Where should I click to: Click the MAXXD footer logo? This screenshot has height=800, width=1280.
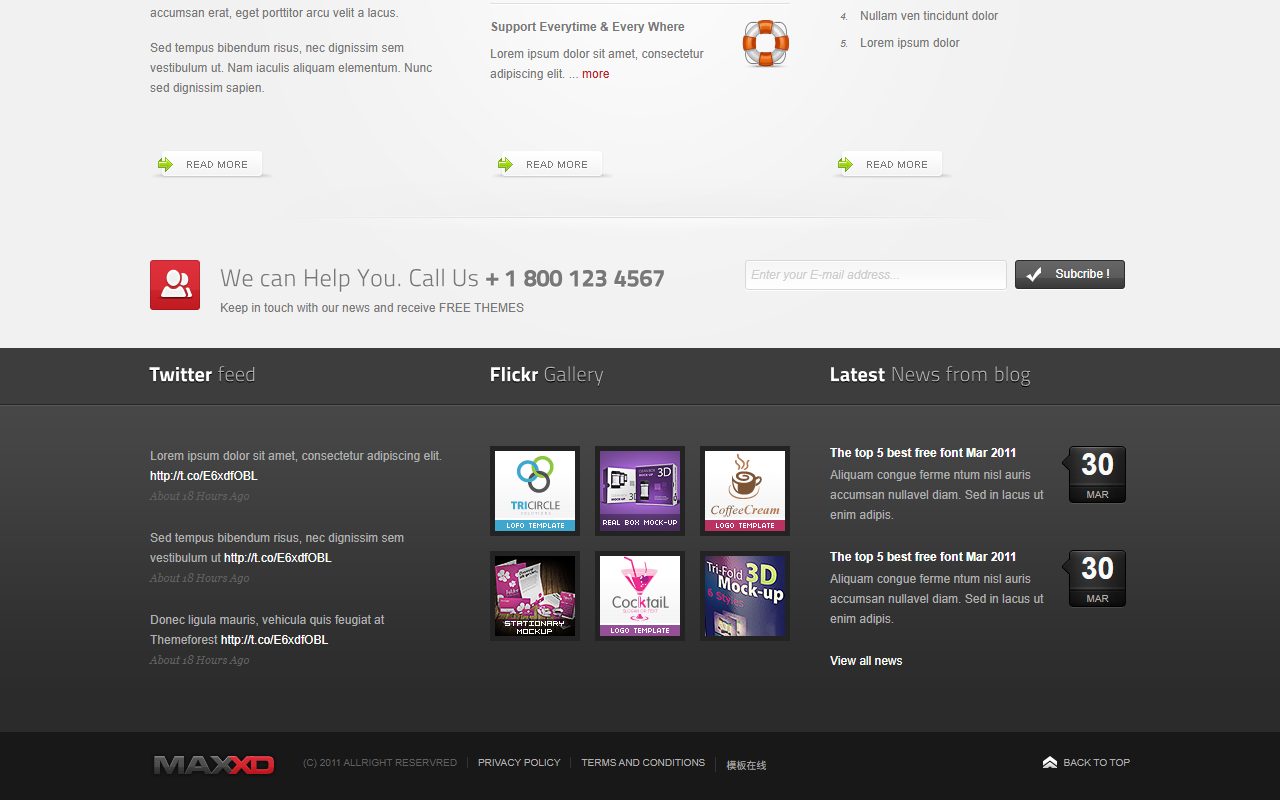[214, 765]
